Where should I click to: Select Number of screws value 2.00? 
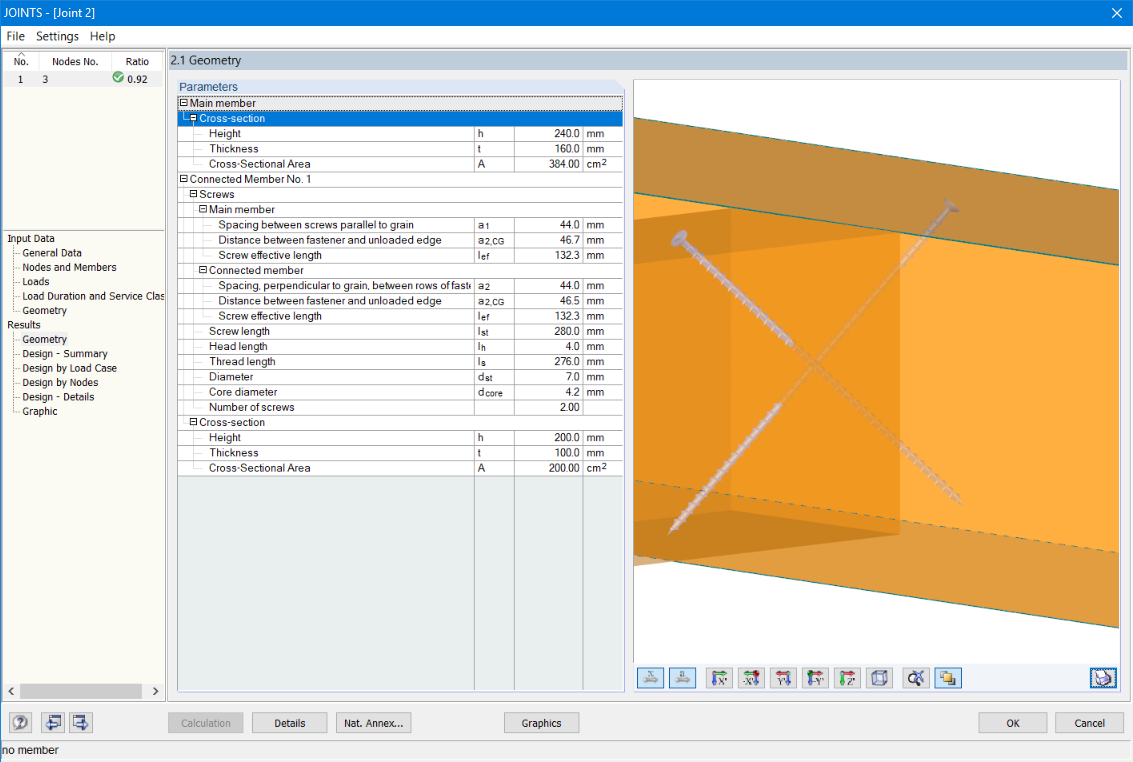(548, 407)
